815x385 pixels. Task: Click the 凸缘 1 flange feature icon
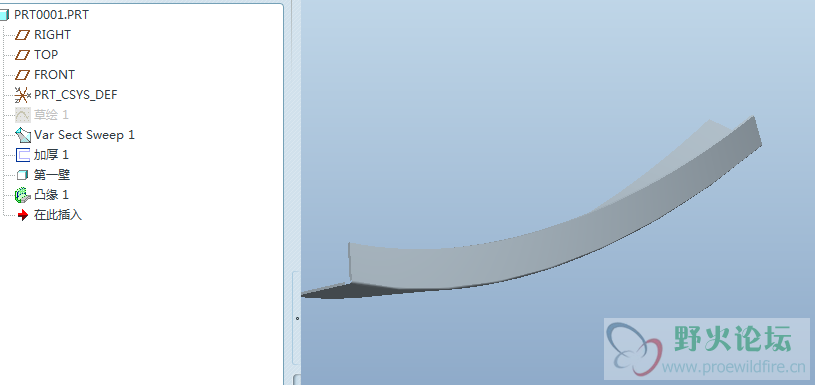point(23,195)
